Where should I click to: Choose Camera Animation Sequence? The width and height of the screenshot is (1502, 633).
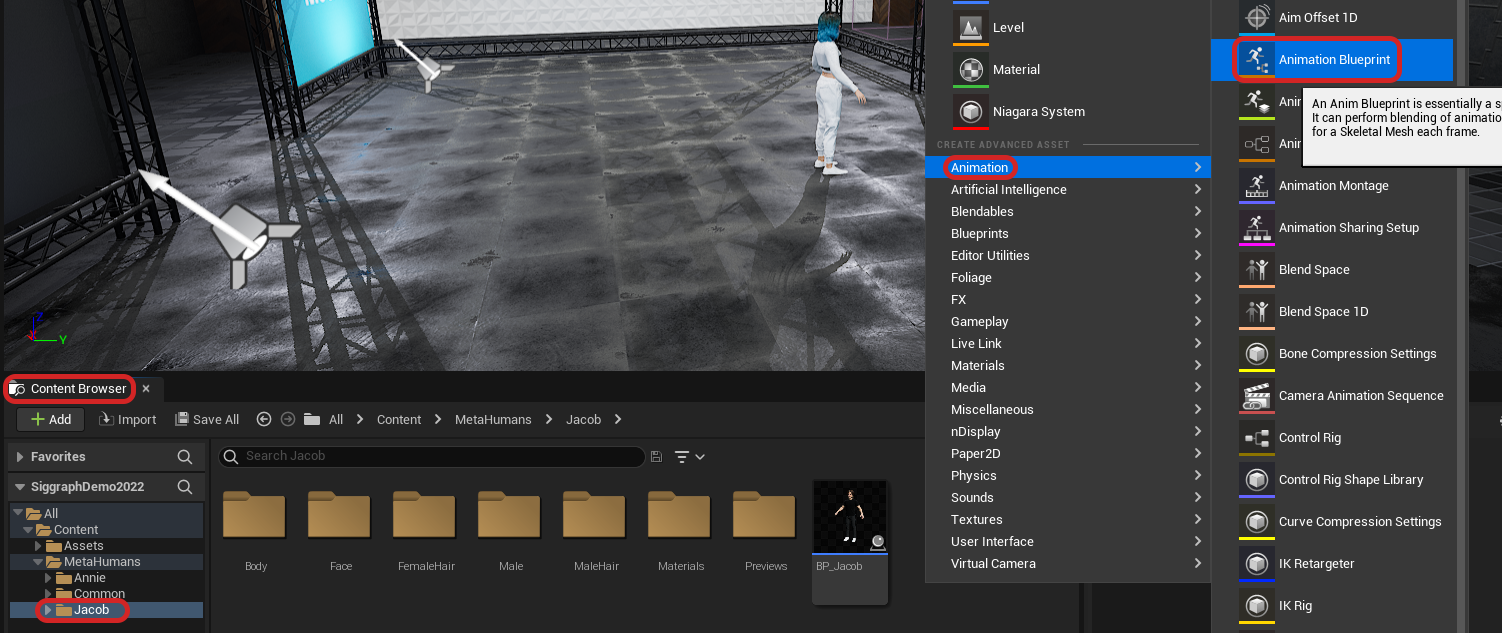1360,396
